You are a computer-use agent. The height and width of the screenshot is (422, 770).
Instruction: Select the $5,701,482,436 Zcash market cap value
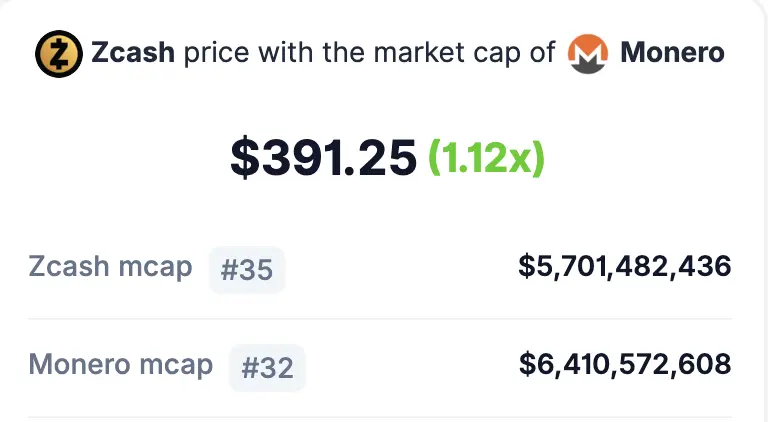[625, 266]
